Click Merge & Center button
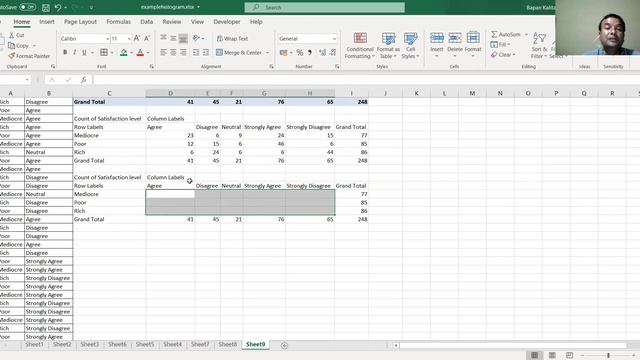The width and height of the screenshot is (640, 360). [239, 53]
